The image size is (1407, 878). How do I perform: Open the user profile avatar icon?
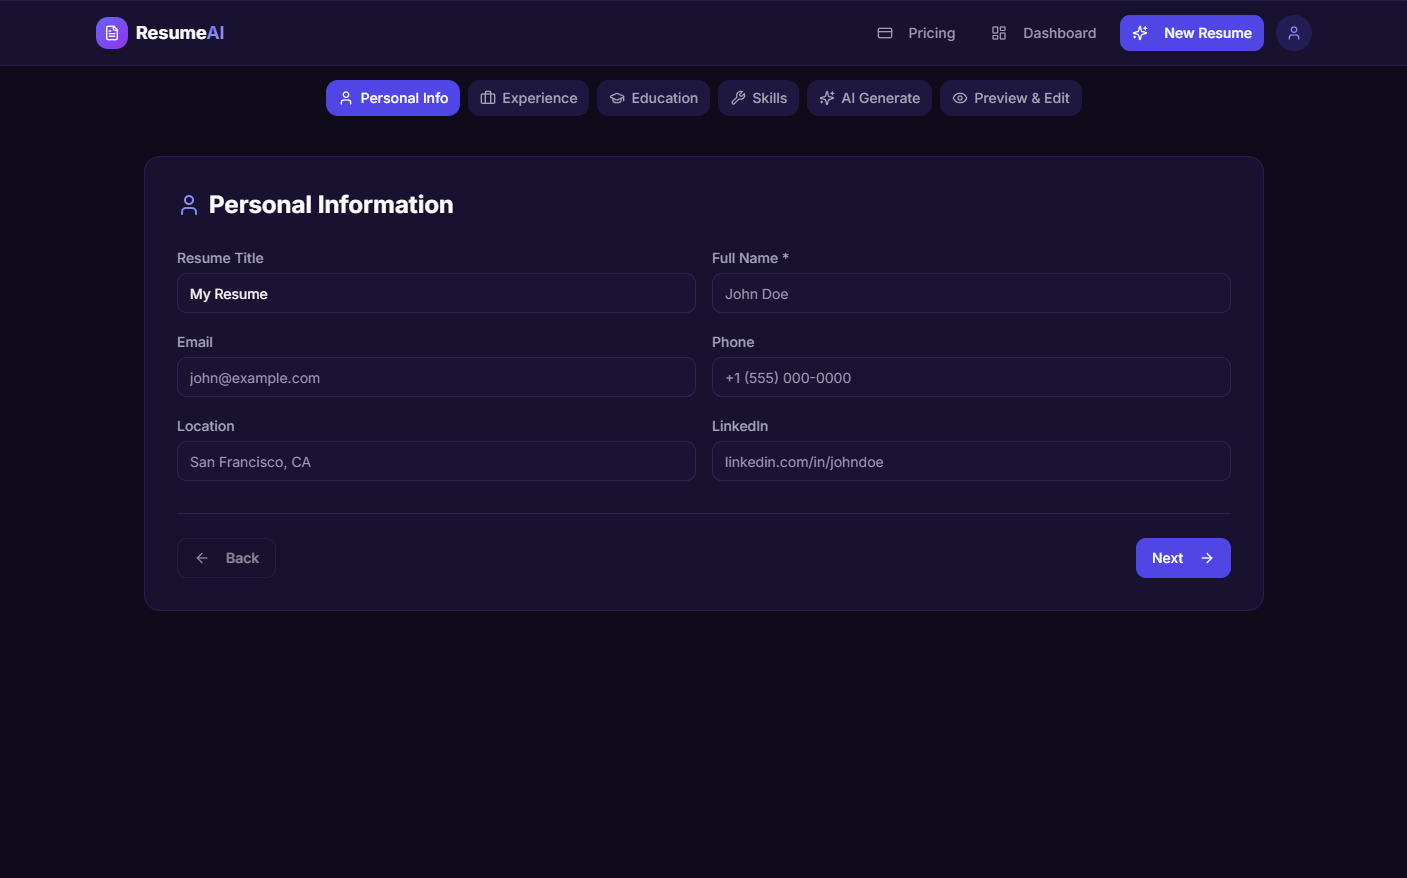click(x=1293, y=32)
